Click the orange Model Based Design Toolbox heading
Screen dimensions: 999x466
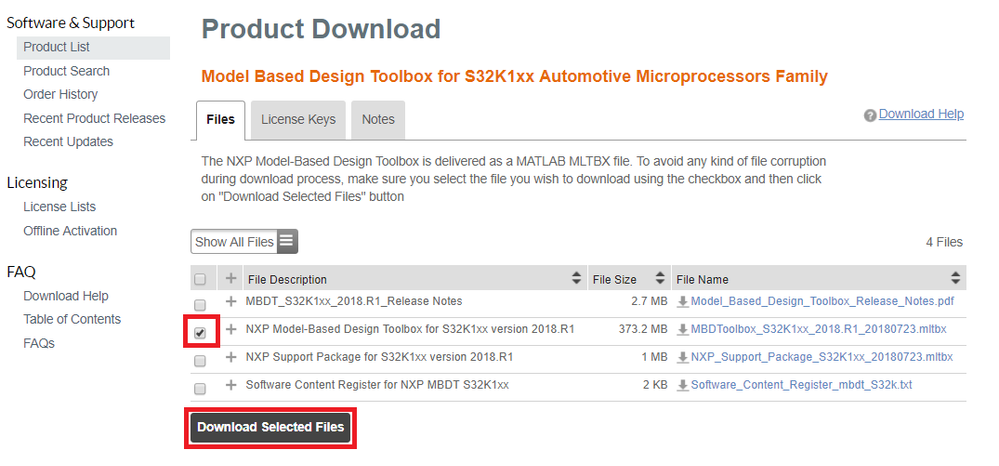(x=514, y=77)
